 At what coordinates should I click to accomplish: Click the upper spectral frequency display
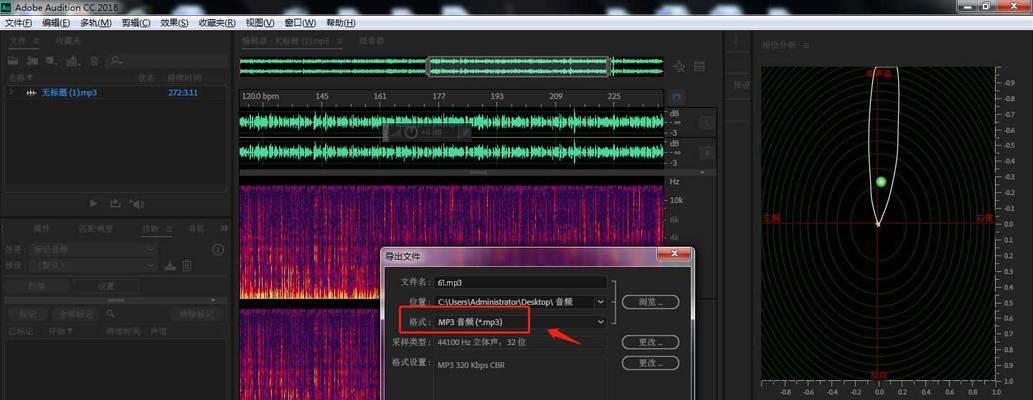451,242
